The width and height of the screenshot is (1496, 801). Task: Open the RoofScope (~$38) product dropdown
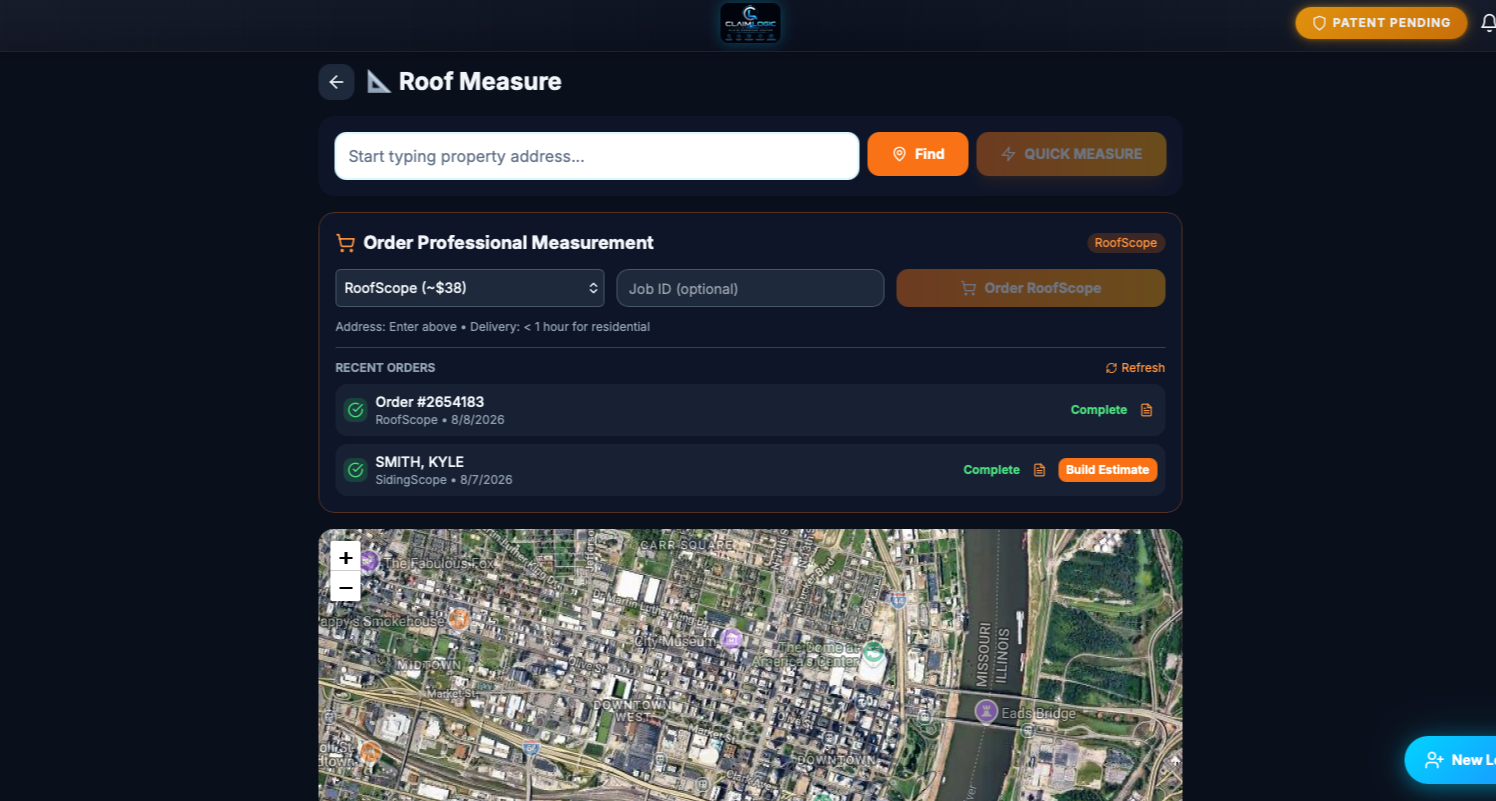click(x=470, y=288)
